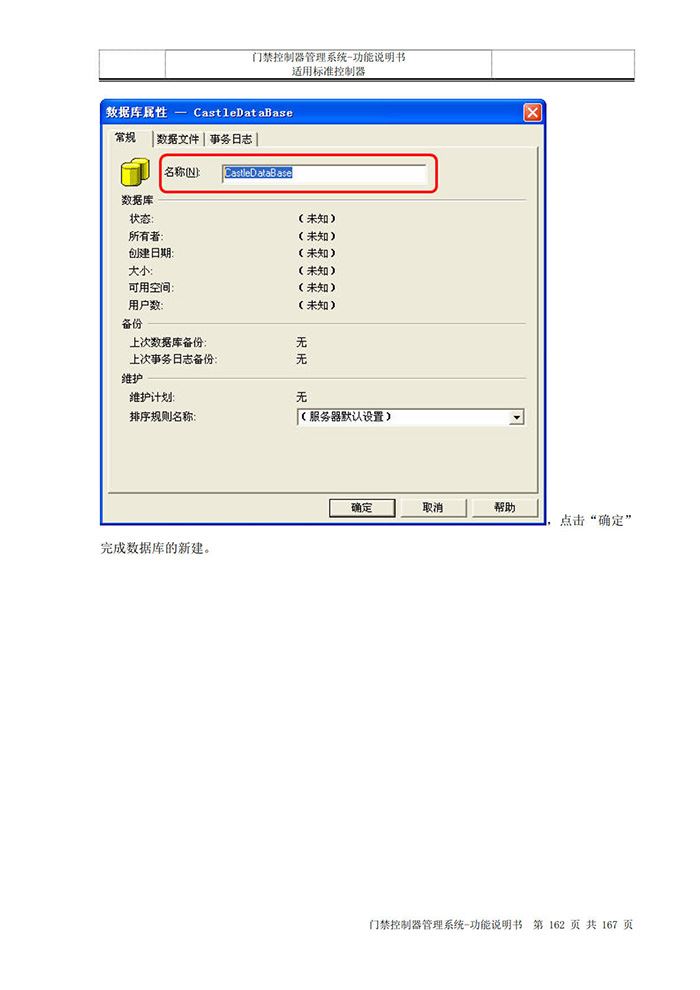Viewport: 700px width, 990px height.
Task: Open the 排序规则名称 dropdown arrow
Action: click(x=517, y=417)
